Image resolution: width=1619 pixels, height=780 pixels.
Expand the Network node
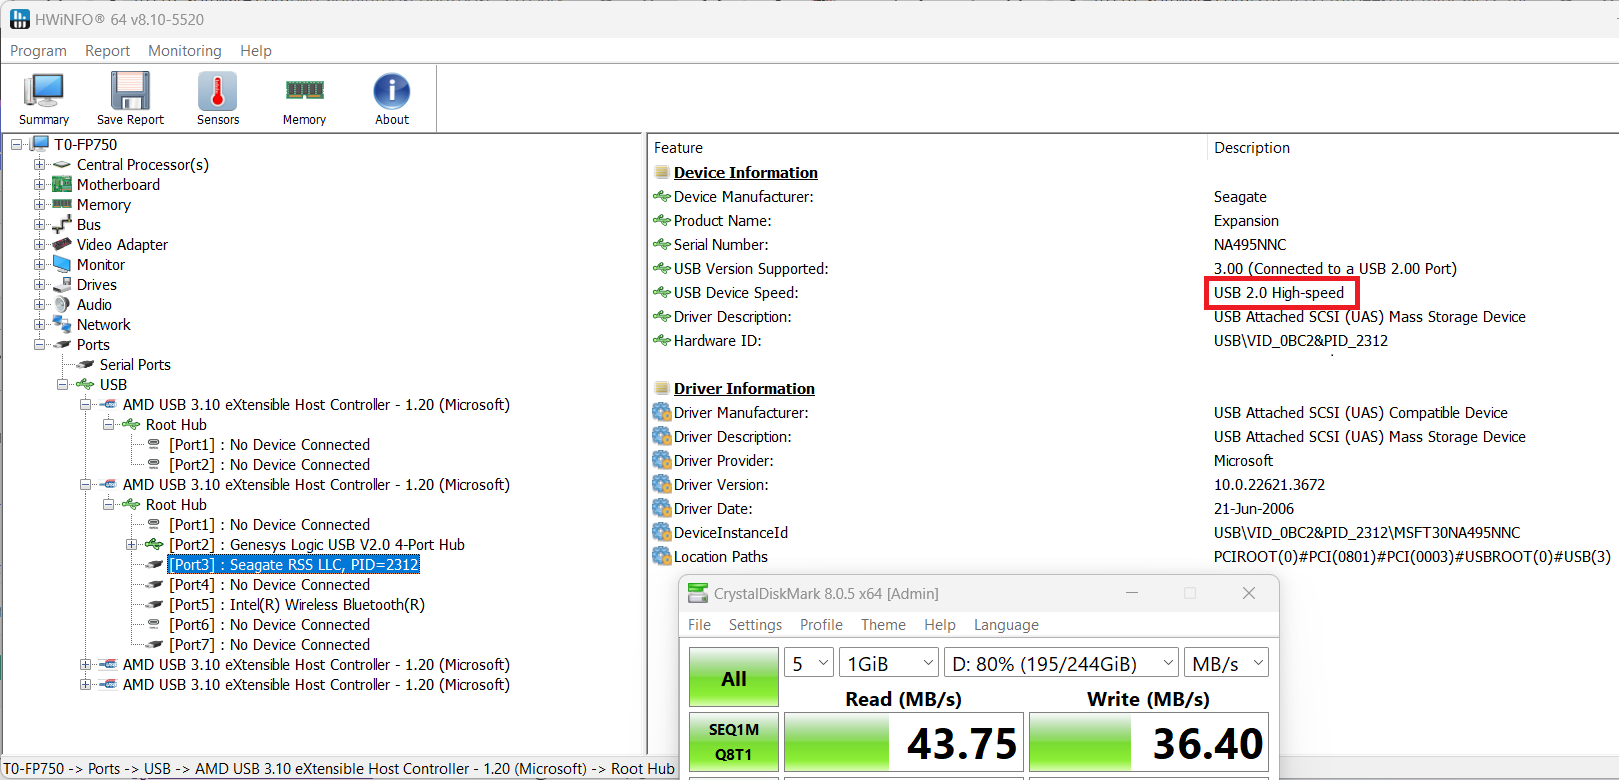coord(39,325)
